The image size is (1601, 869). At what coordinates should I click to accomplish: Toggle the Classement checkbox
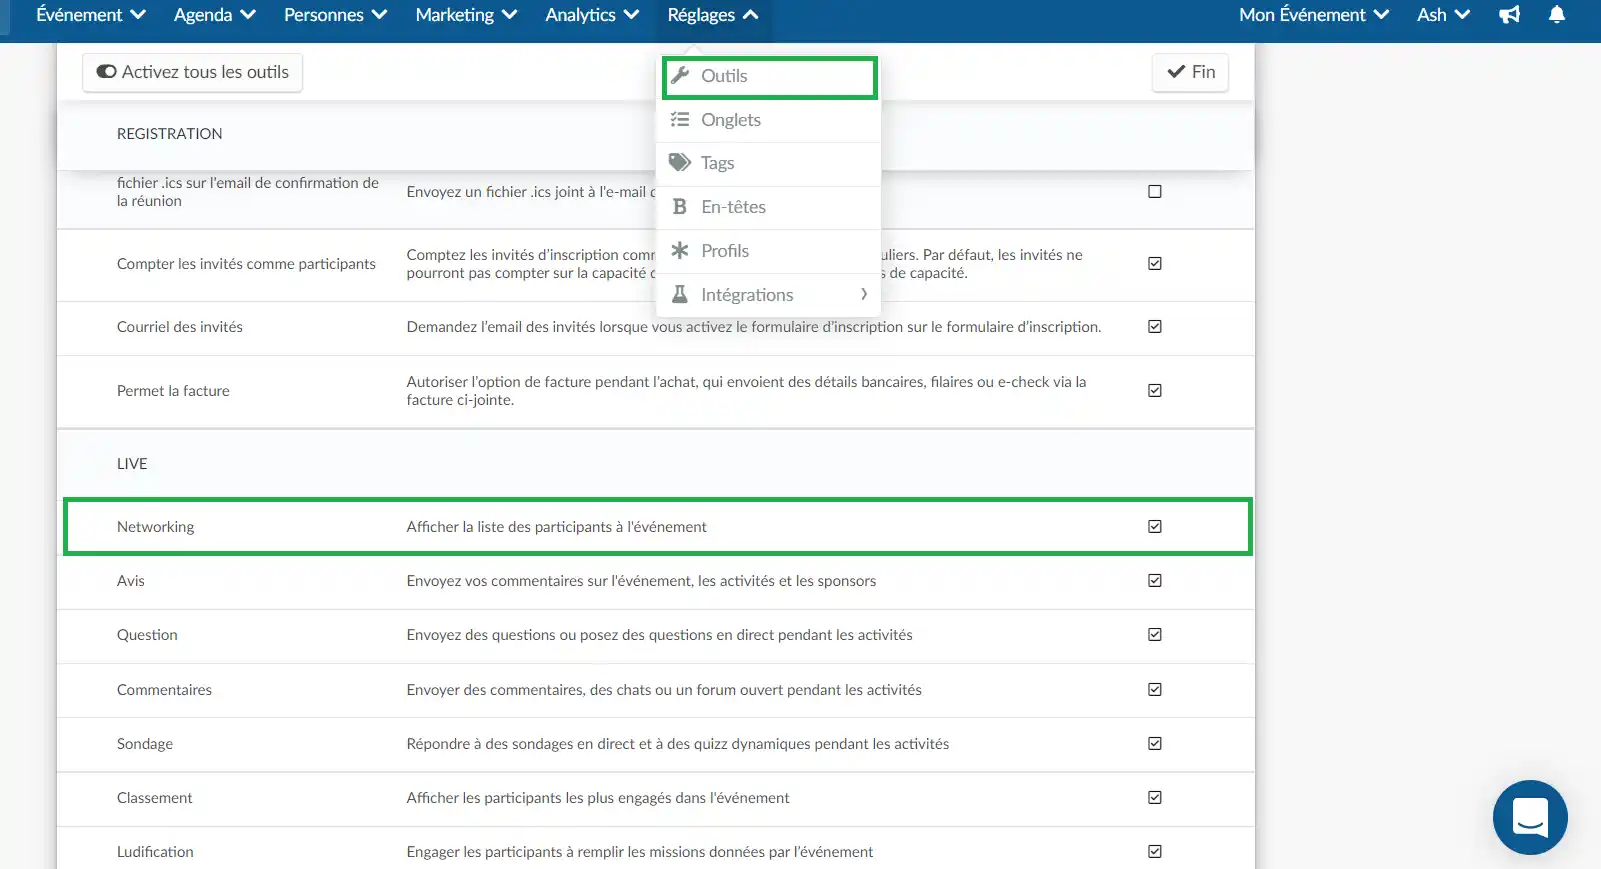(1155, 797)
